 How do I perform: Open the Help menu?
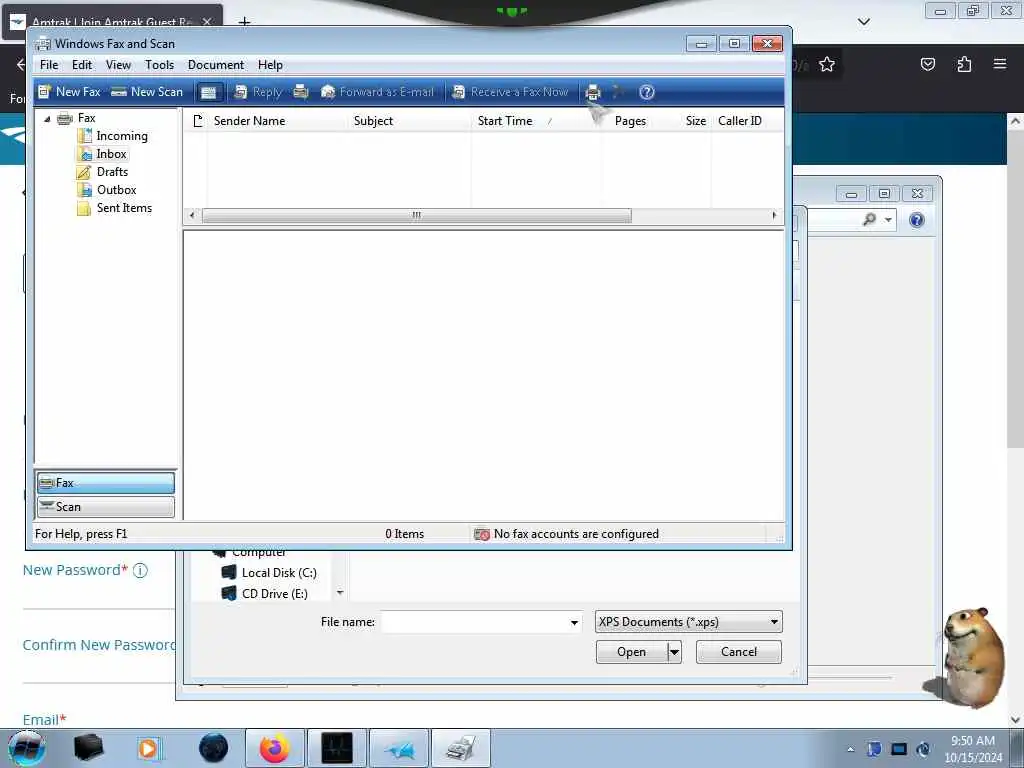[270, 65]
